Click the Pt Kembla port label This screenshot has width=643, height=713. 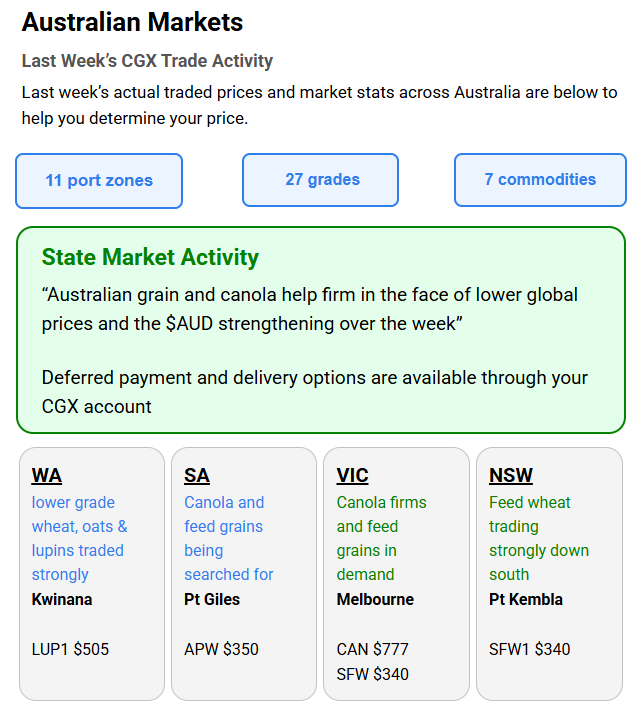pyautogui.click(x=526, y=600)
